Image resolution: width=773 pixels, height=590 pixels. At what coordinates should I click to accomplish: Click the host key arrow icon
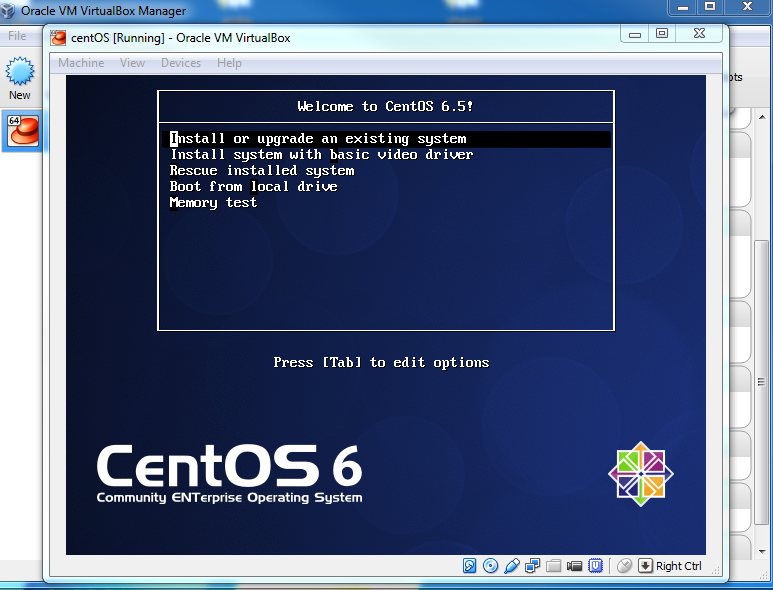[645, 565]
